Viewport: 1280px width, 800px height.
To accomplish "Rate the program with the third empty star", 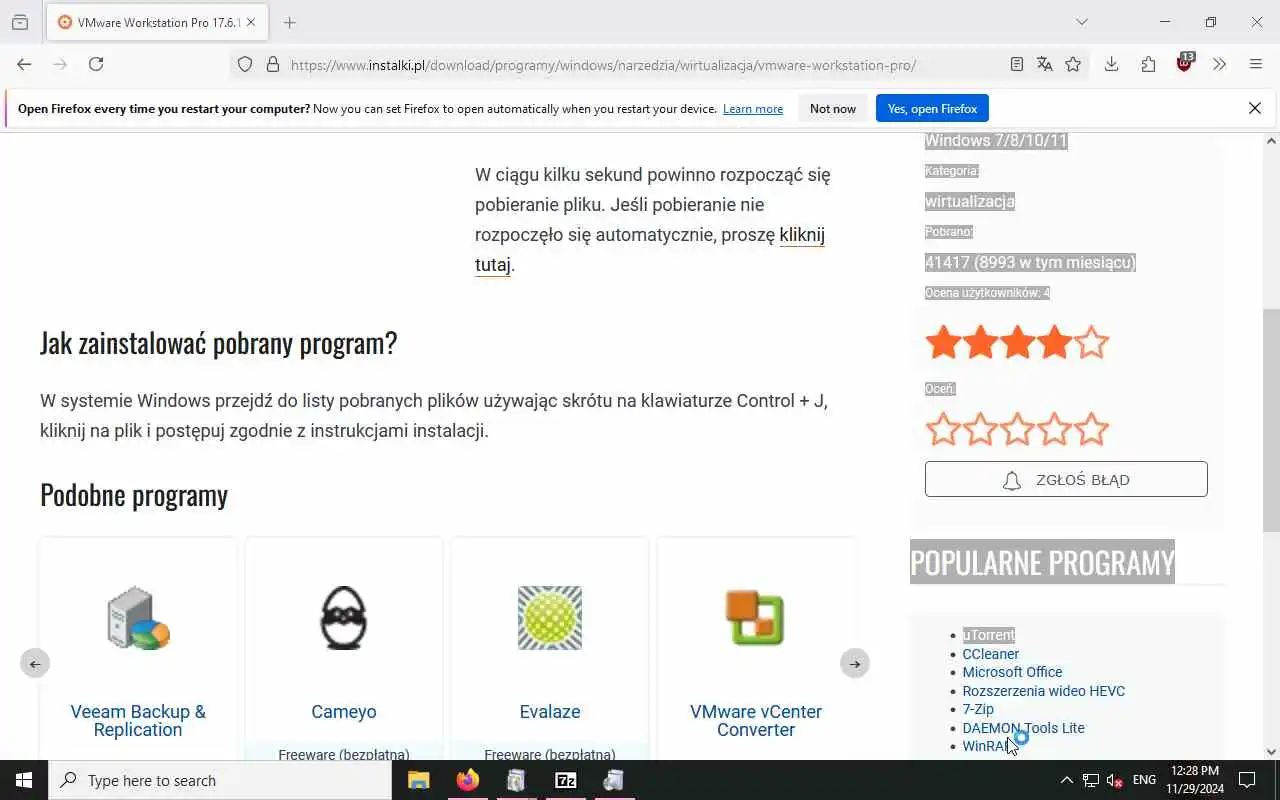I will (1017, 429).
